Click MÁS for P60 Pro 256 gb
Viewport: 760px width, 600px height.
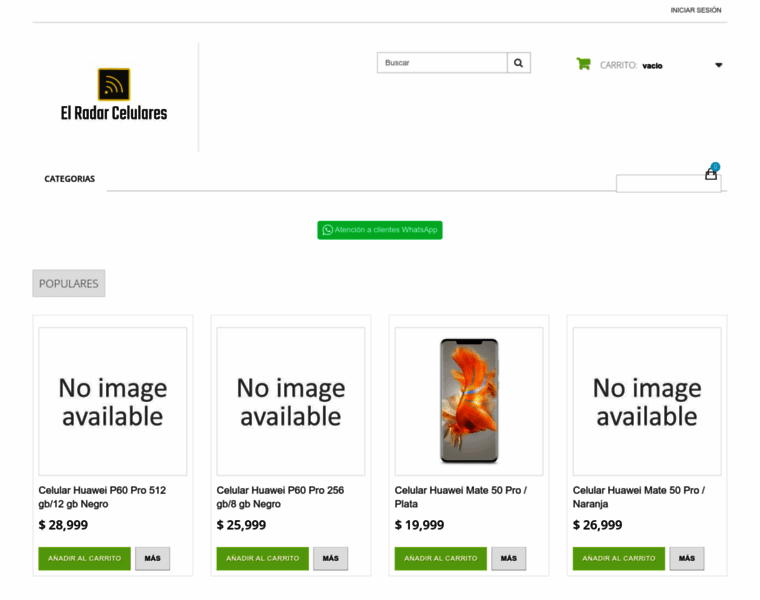click(331, 558)
